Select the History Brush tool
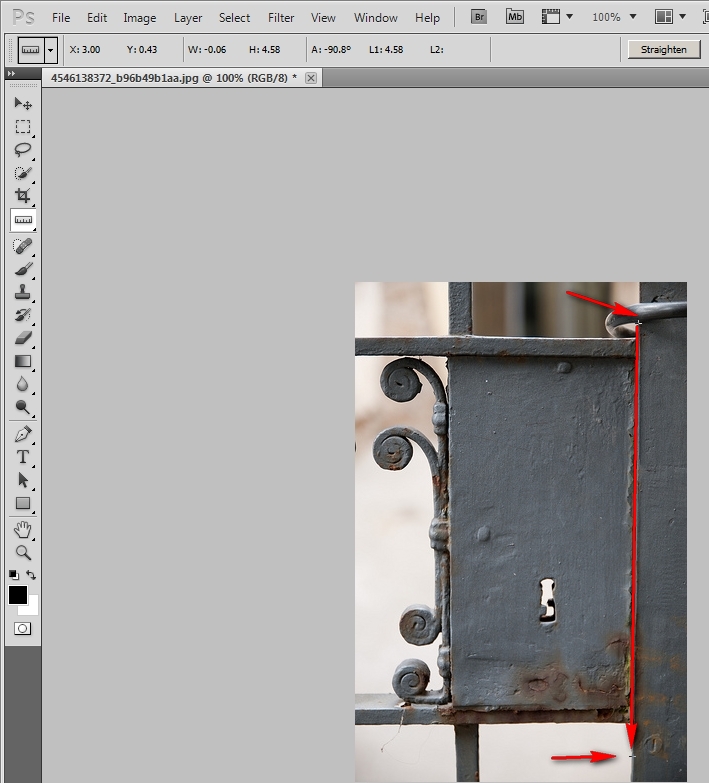Screen dimensions: 709x783 coord(23,315)
